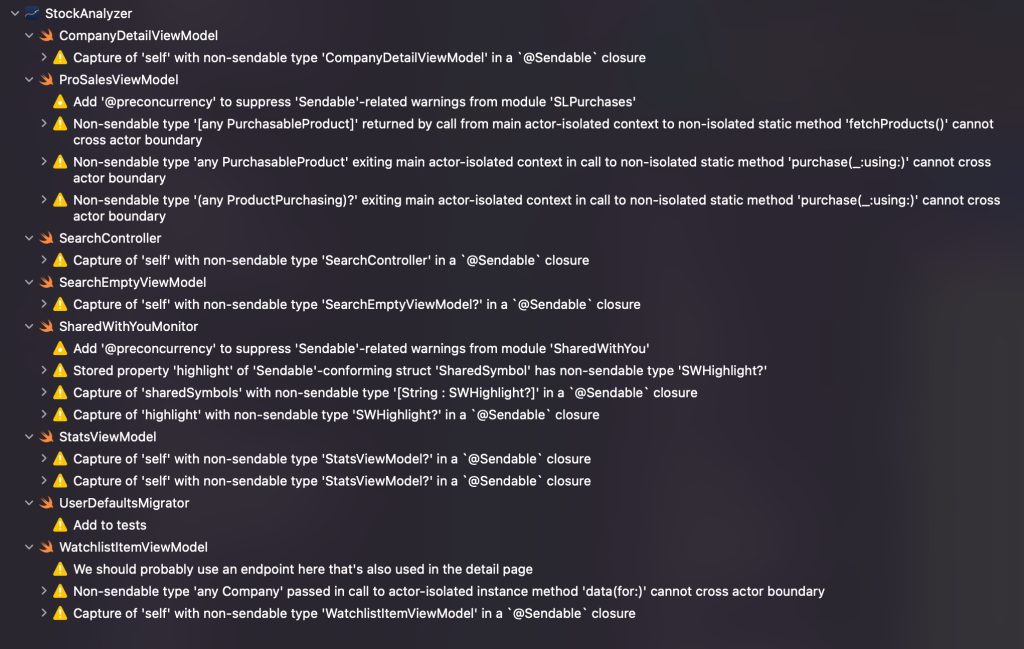Click the Swift icon beside CompanyDetailViewModel
The image size is (1024, 649).
pyautogui.click(x=46, y=36)
